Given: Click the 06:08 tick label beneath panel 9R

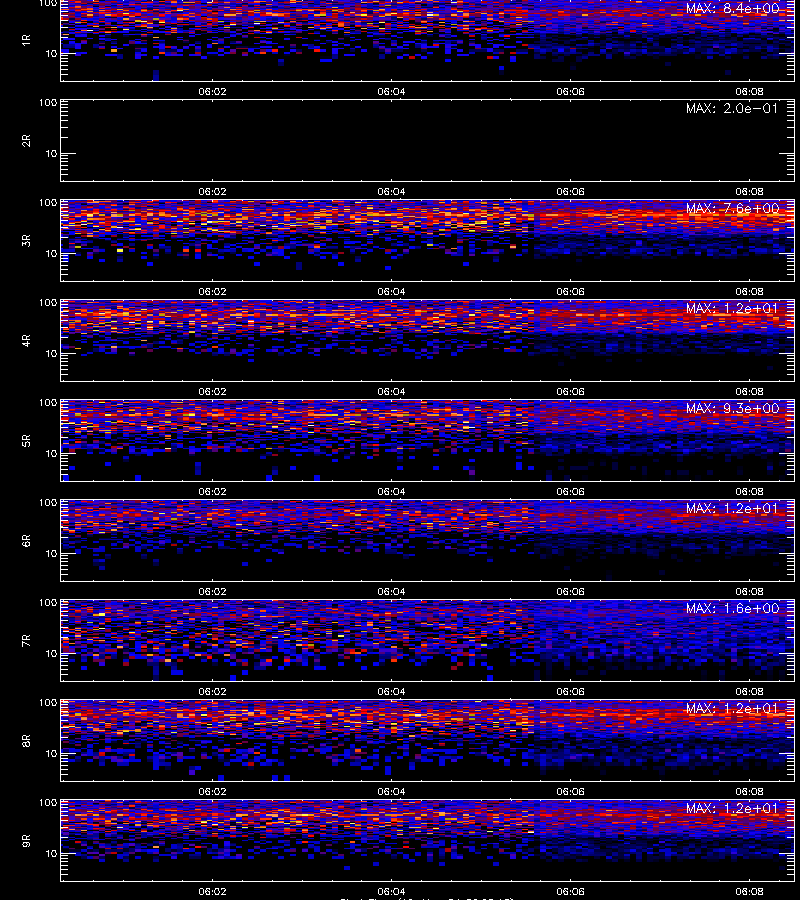Looking at the screenshot, I should pos(749,892).
